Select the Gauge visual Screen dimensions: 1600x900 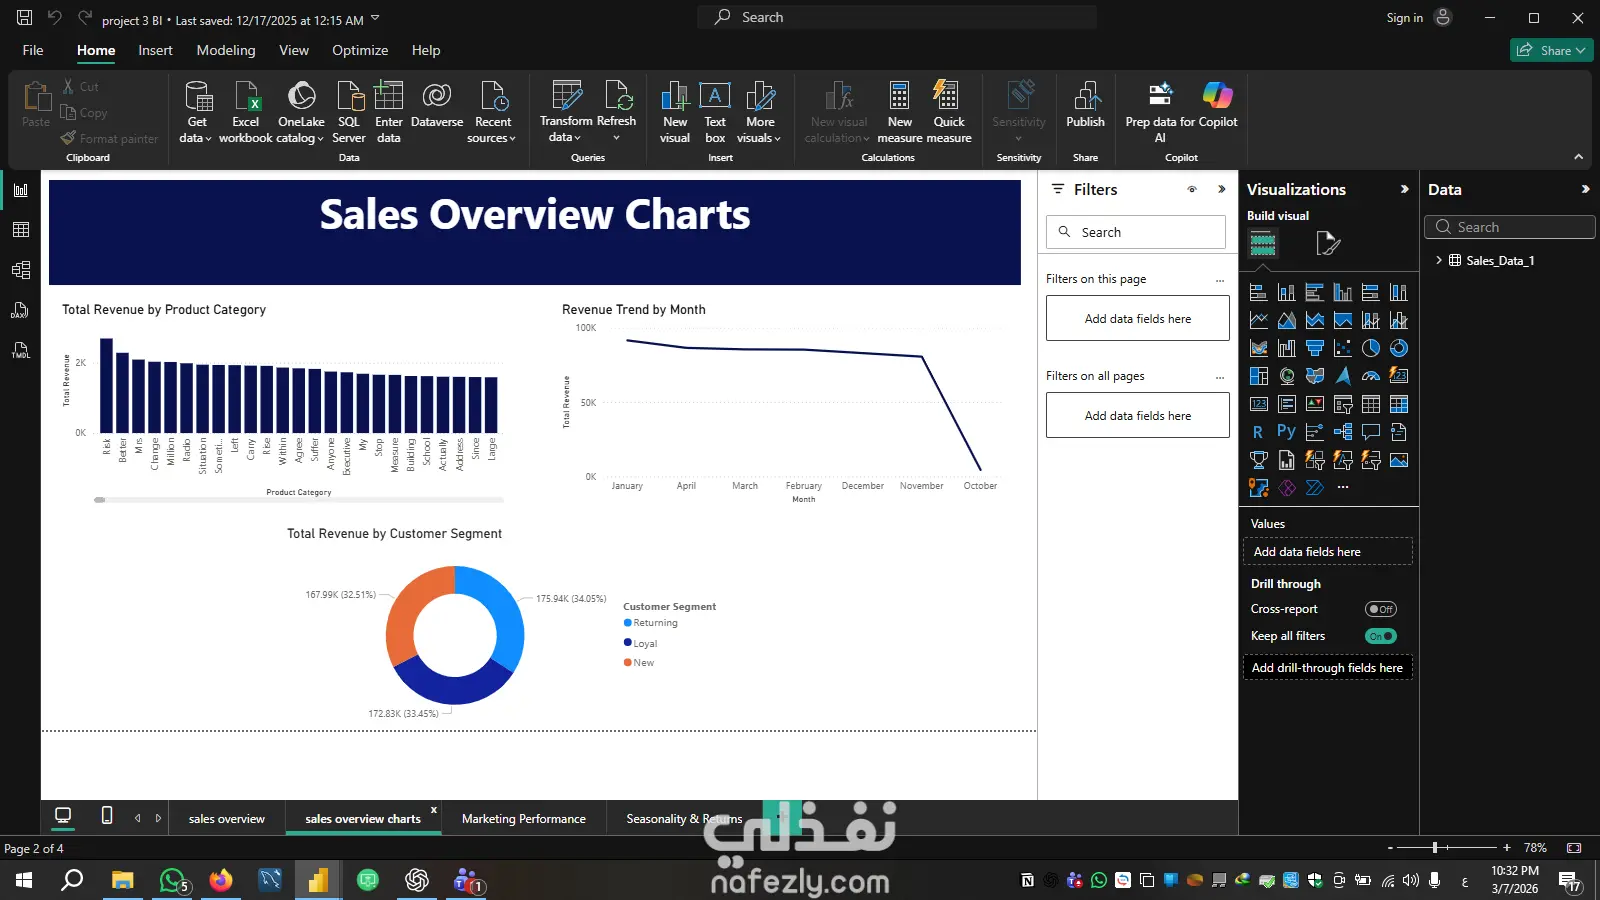click(x=1371, y=376)
